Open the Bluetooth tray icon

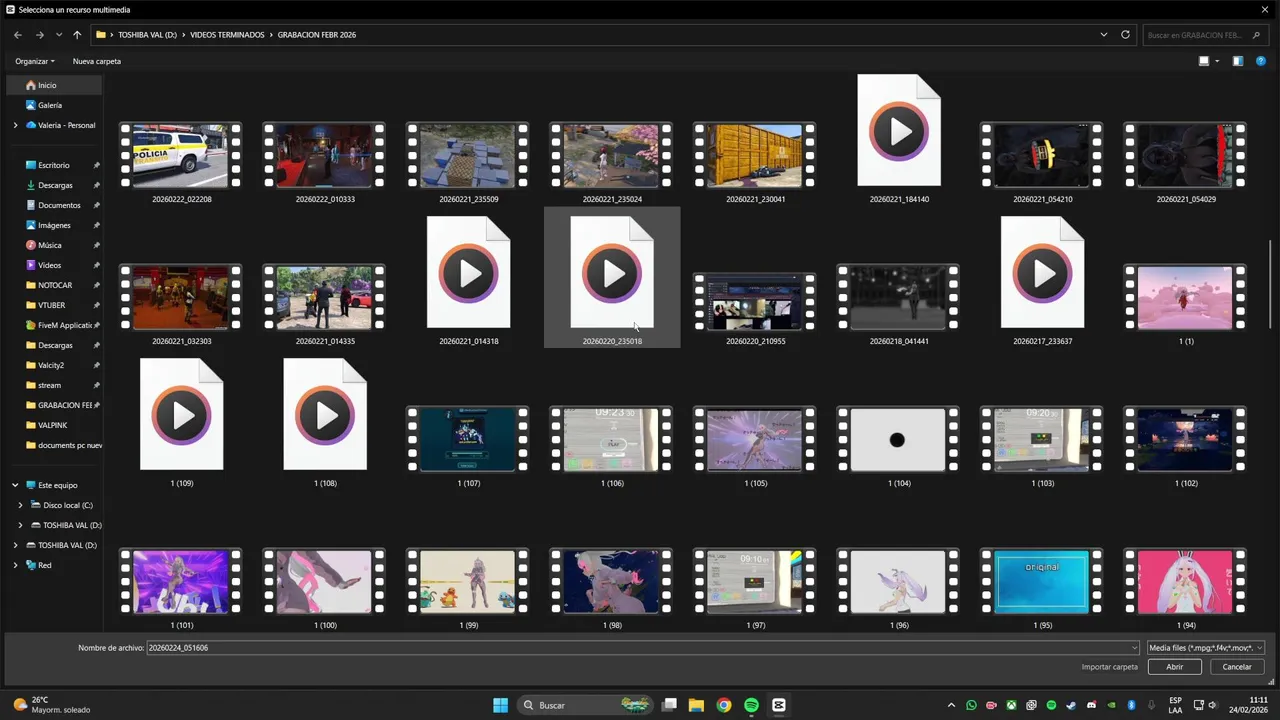click(x=1131, y=705)
